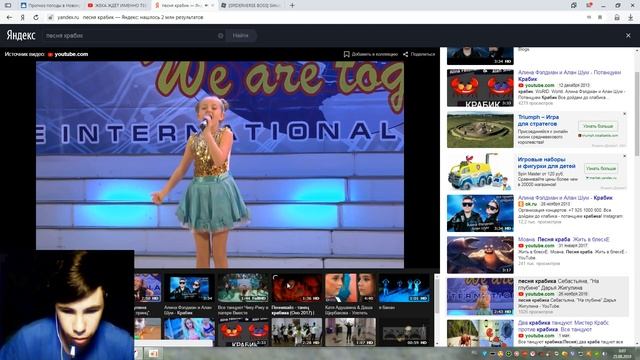Close the Triumph ad with its small x
The image size is (640, 360).
click(624, 114)
